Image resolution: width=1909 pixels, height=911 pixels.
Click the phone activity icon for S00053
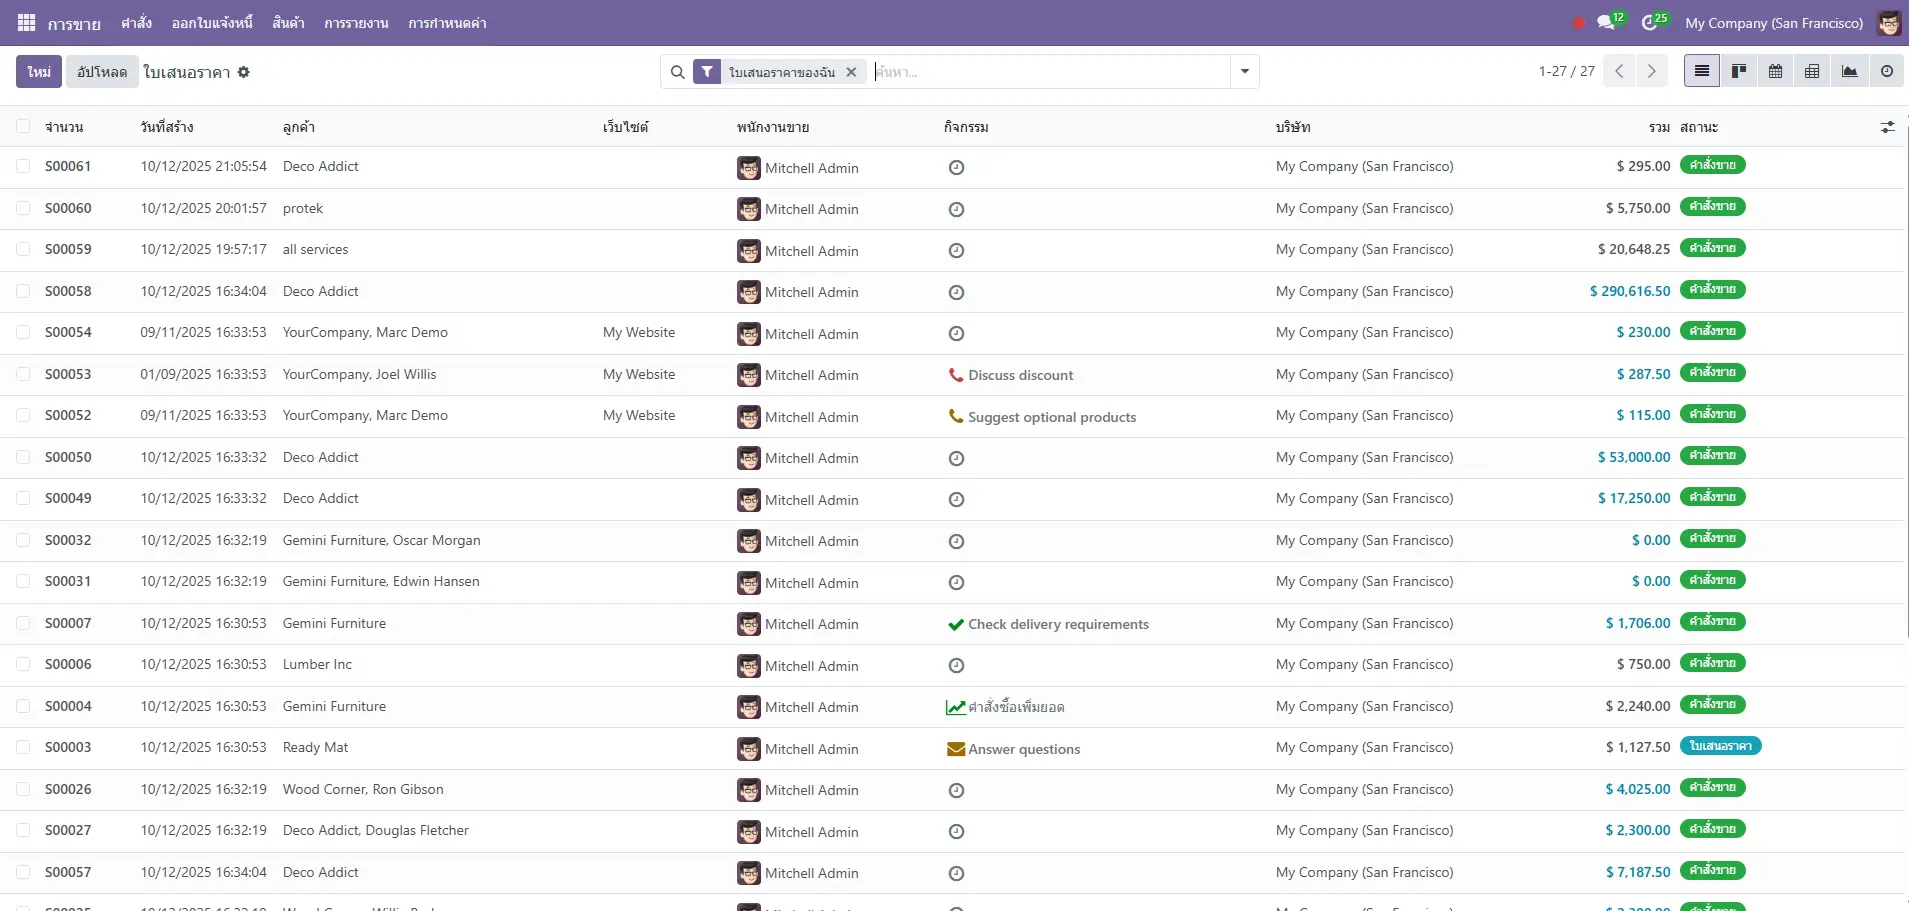[955, 375]
